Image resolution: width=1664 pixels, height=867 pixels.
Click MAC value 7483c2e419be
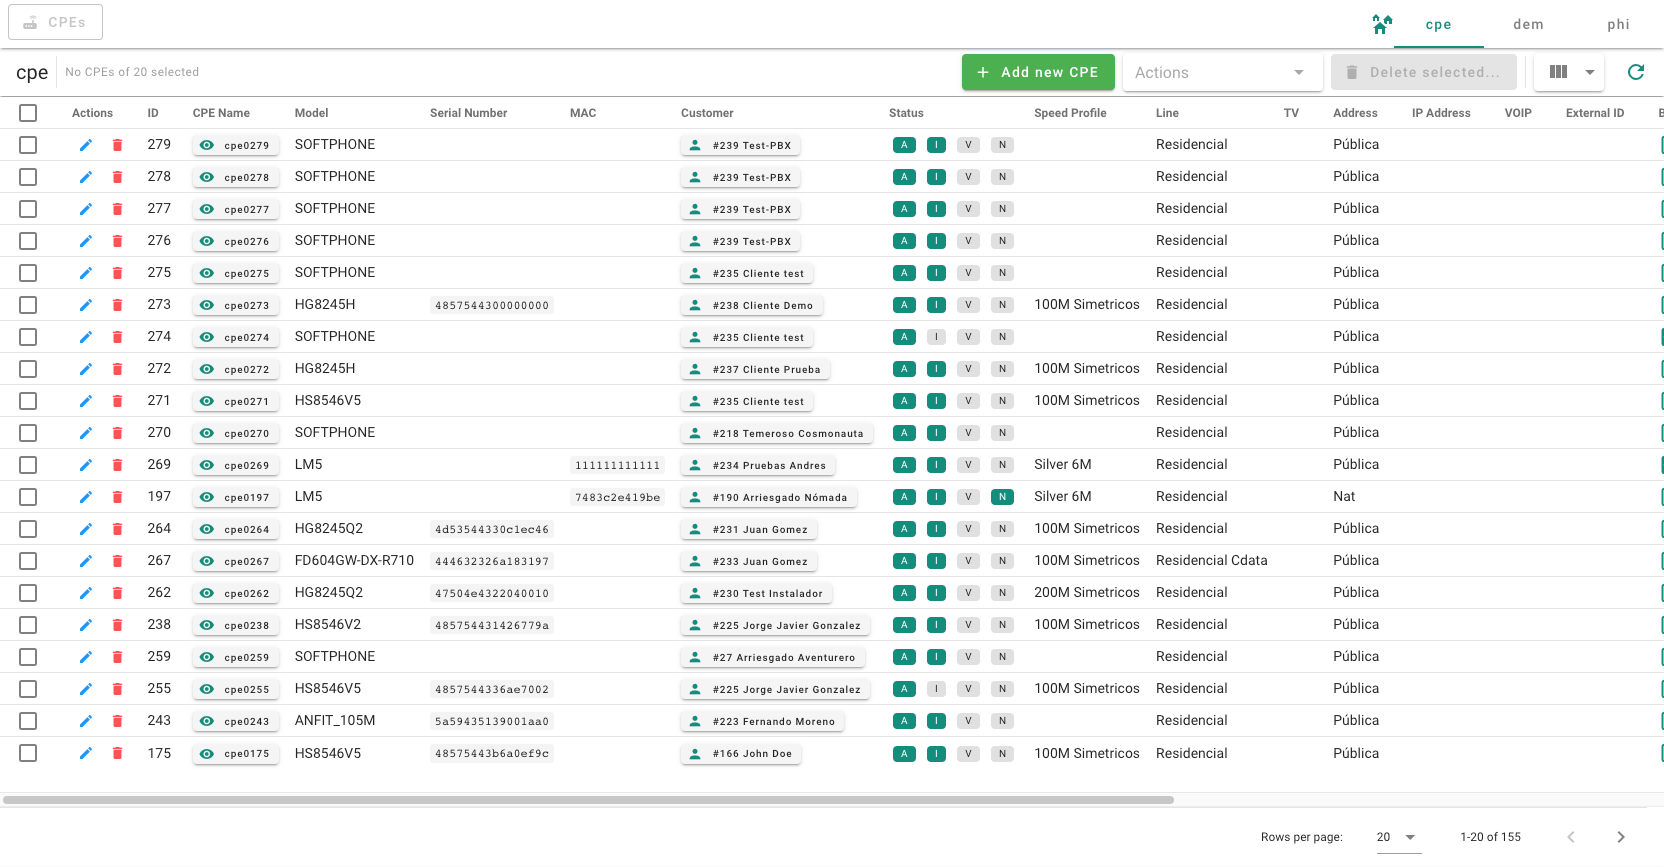coord(618,497)
